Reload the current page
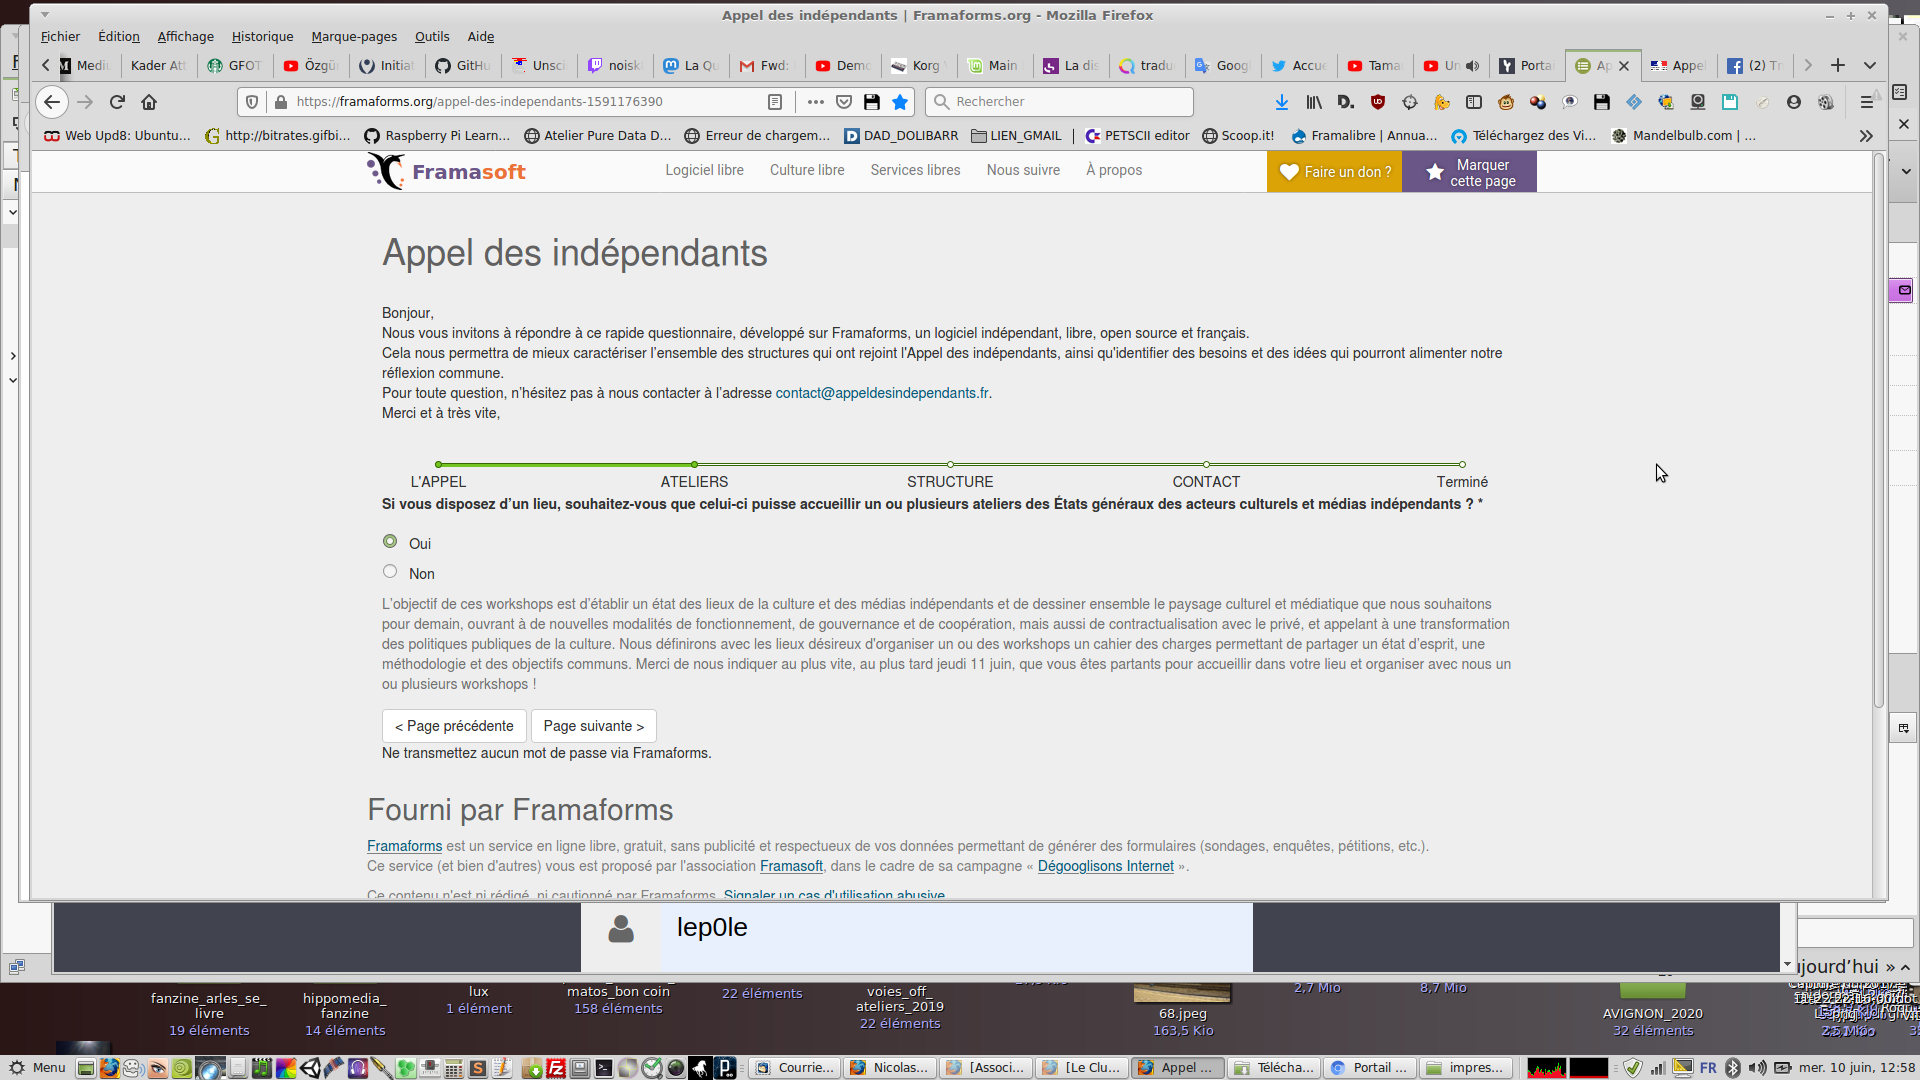 click(117, 102)
